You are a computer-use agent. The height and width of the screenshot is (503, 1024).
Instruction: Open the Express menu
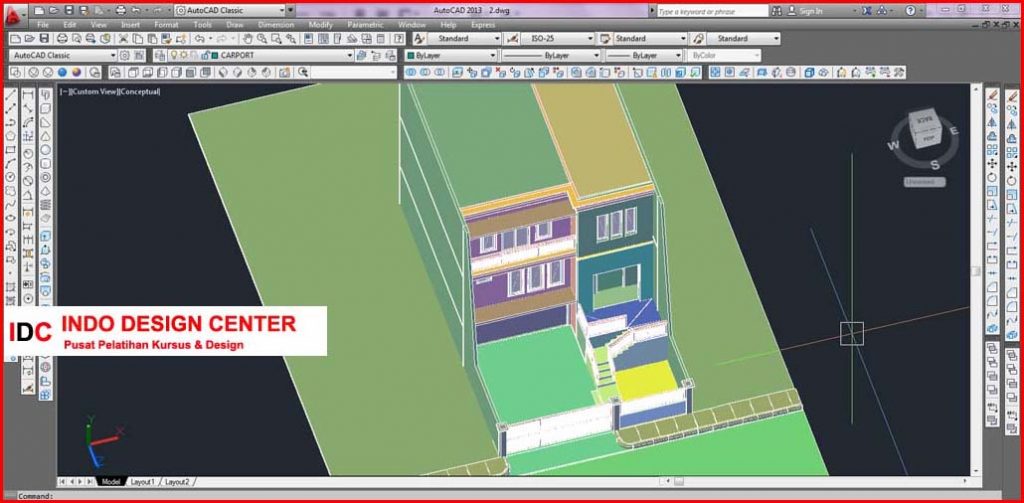point(483,25)
